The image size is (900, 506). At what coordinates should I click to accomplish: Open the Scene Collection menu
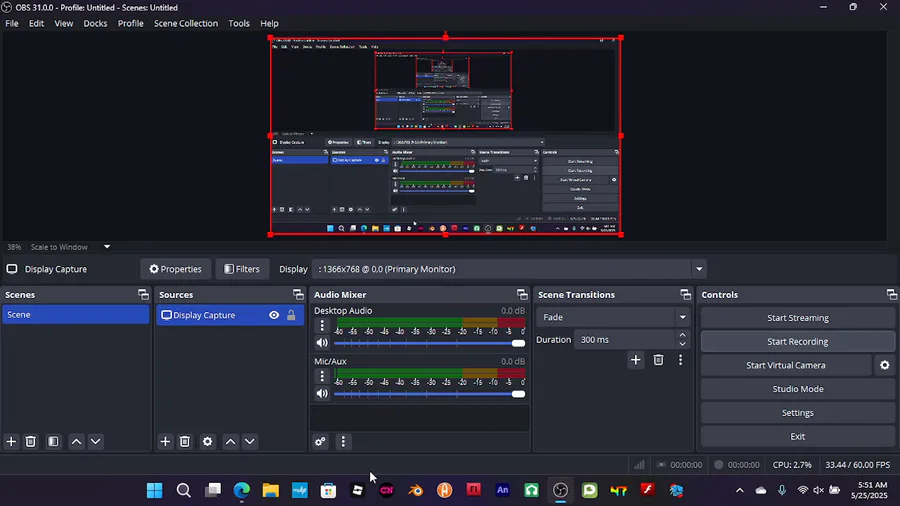pyautogui.click(x=186, y=24)
